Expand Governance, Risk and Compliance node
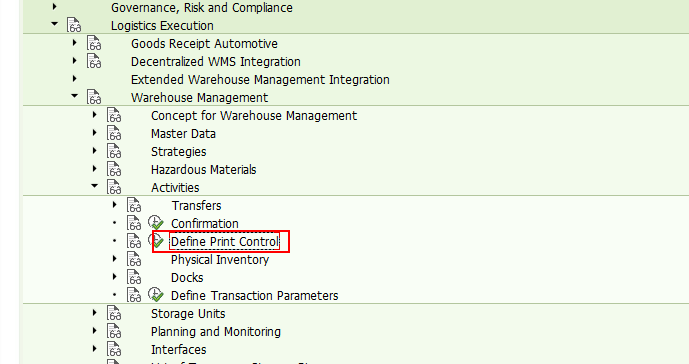Viewport: 689px width, 364px height. 54,7
